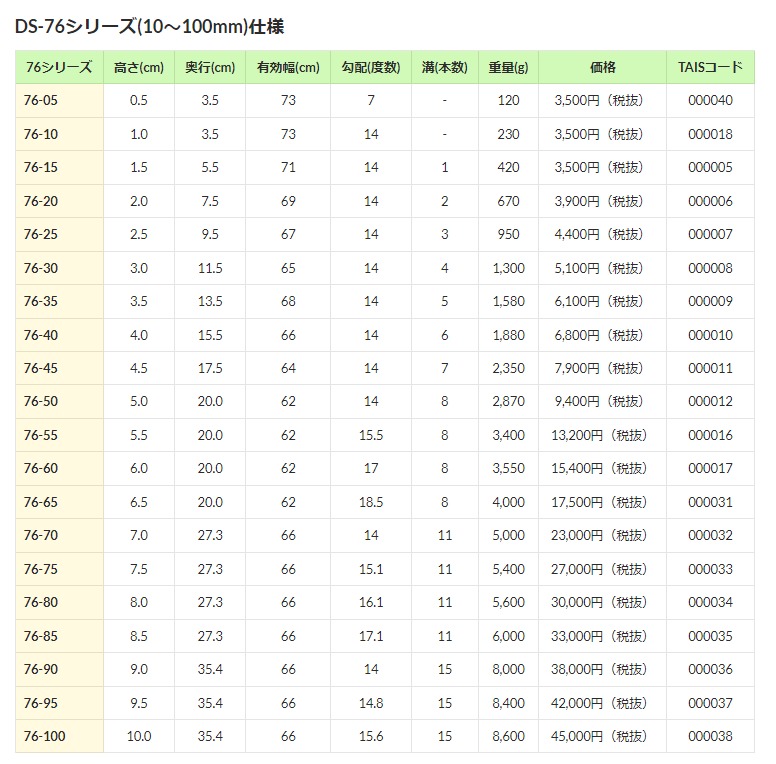Select TAIS code 000010
Viewport: 776px width, 764px height.
tap(710, 335)
